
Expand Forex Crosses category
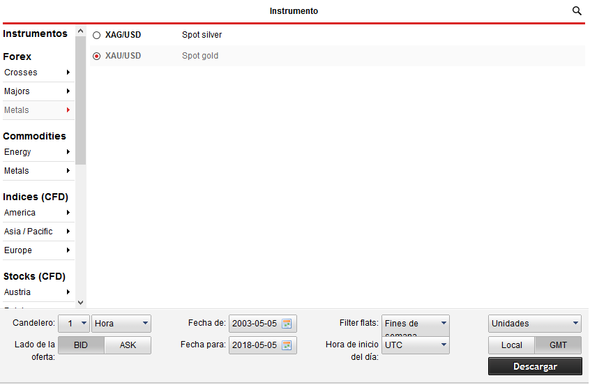pos(37,72)
